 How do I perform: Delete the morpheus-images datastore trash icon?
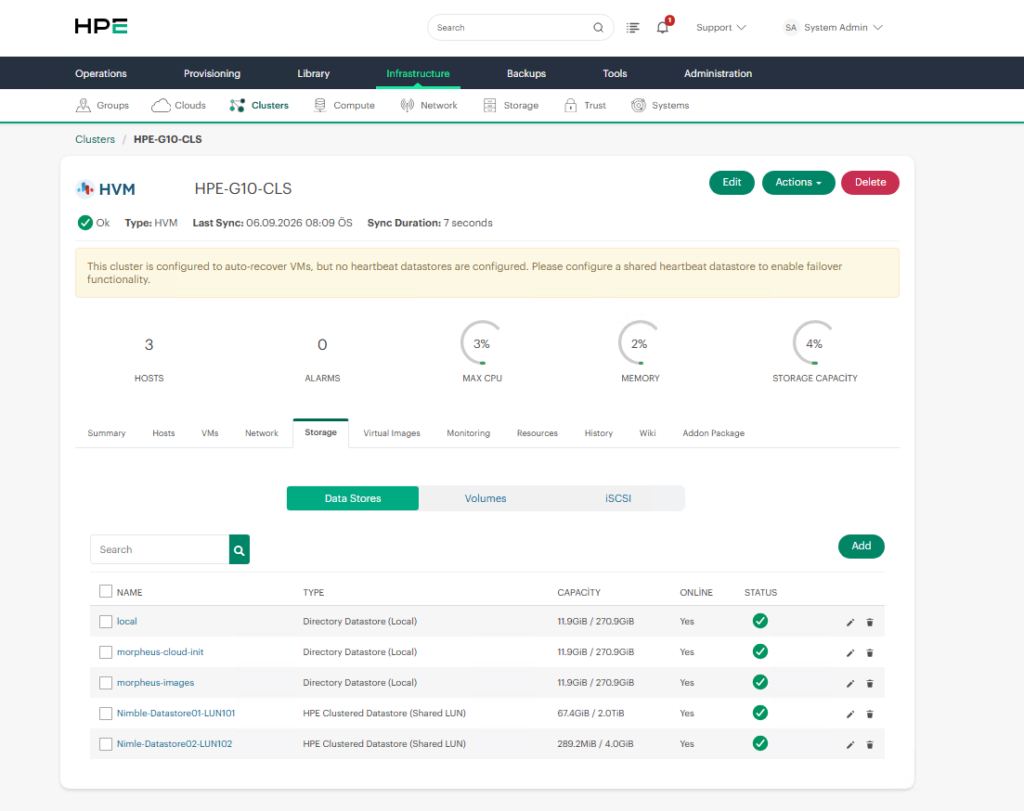pos(870,684)
